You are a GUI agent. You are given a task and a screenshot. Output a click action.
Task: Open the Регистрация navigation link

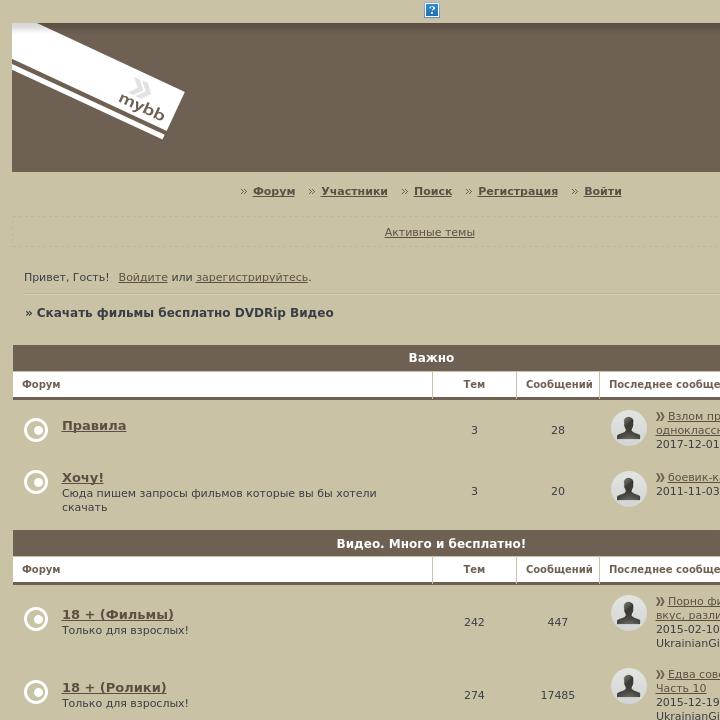point(518,191)
